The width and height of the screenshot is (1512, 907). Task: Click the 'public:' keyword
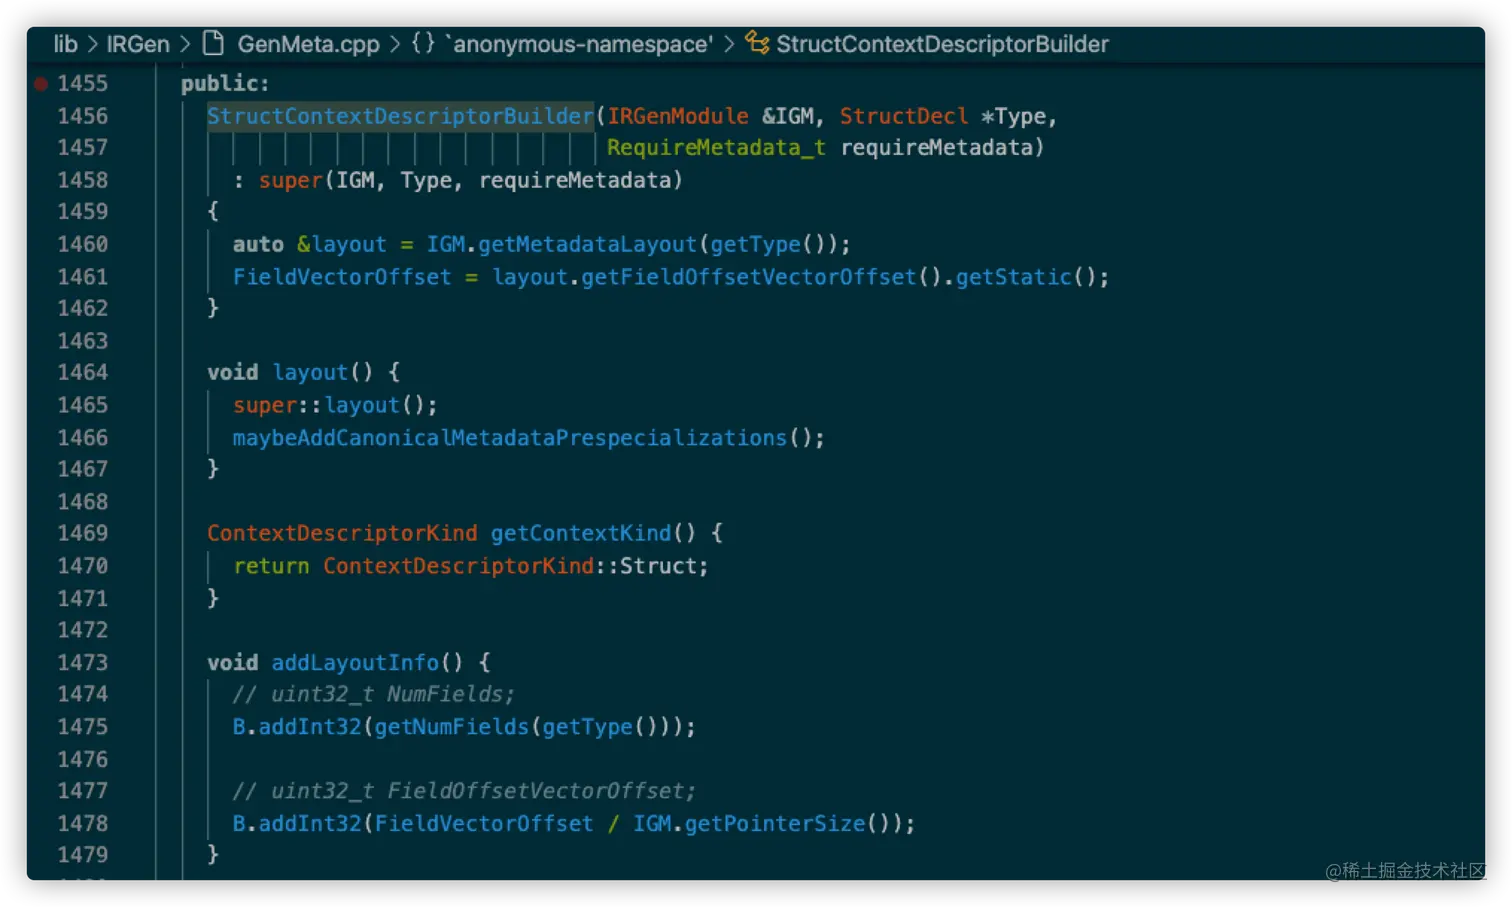click(x=225, y=84)
